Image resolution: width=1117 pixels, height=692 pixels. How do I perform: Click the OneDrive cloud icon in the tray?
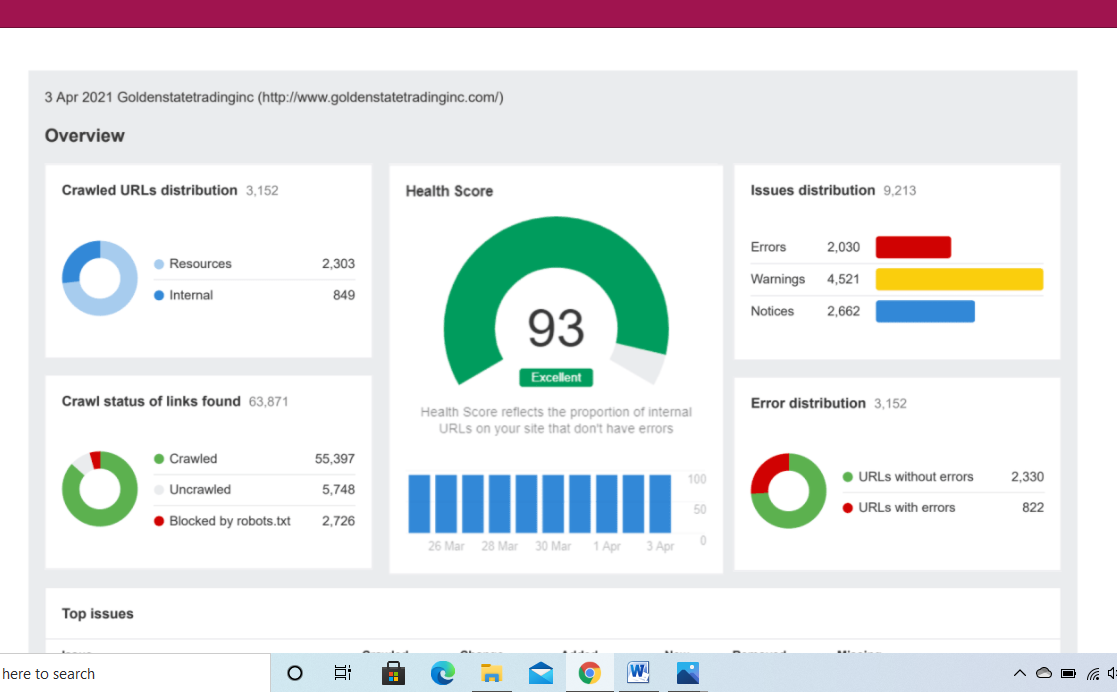[1043, 673]
